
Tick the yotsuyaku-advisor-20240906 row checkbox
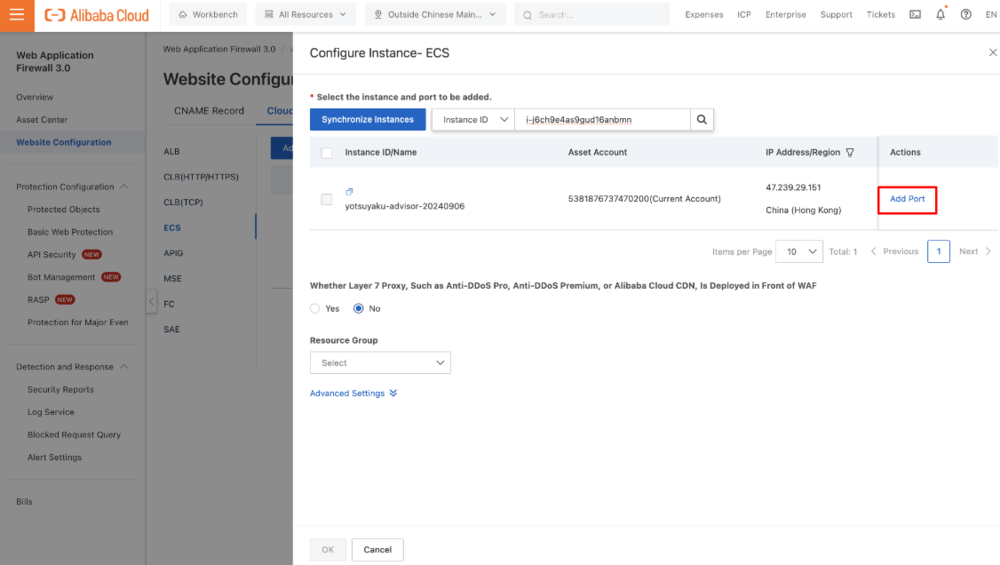point(327,199)
